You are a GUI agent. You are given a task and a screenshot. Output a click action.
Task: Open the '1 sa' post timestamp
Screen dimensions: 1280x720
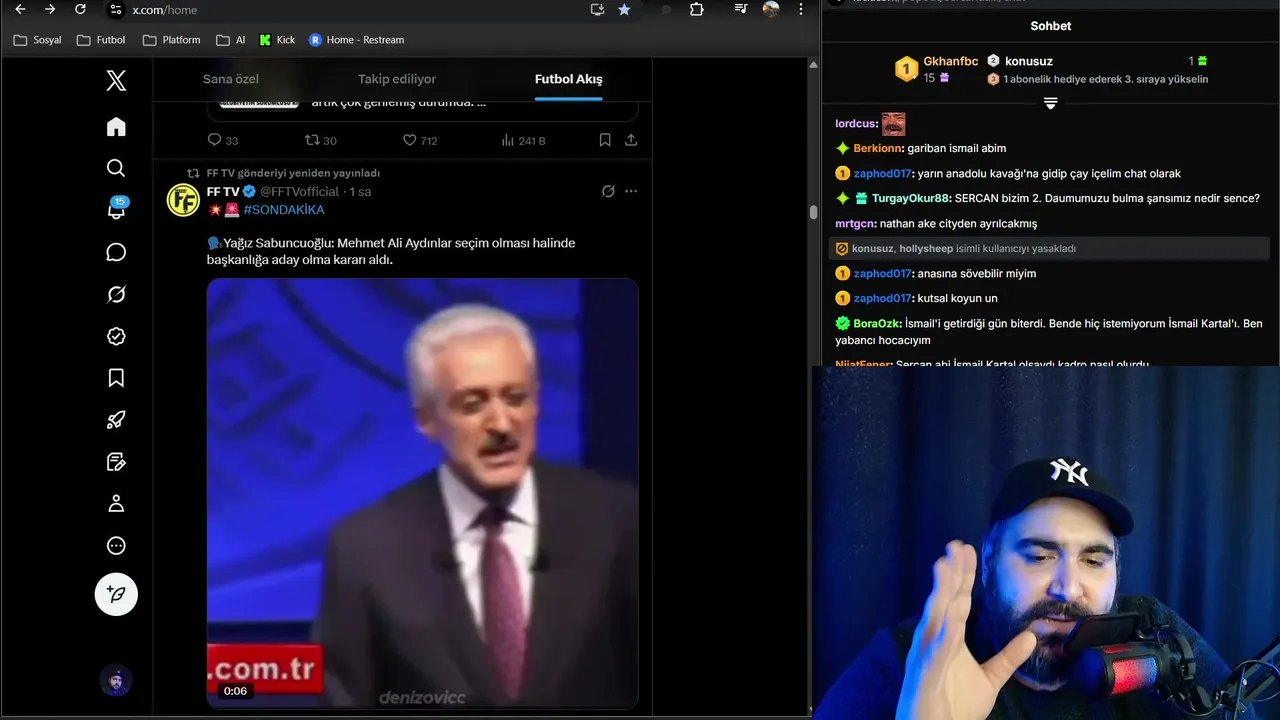360,191
